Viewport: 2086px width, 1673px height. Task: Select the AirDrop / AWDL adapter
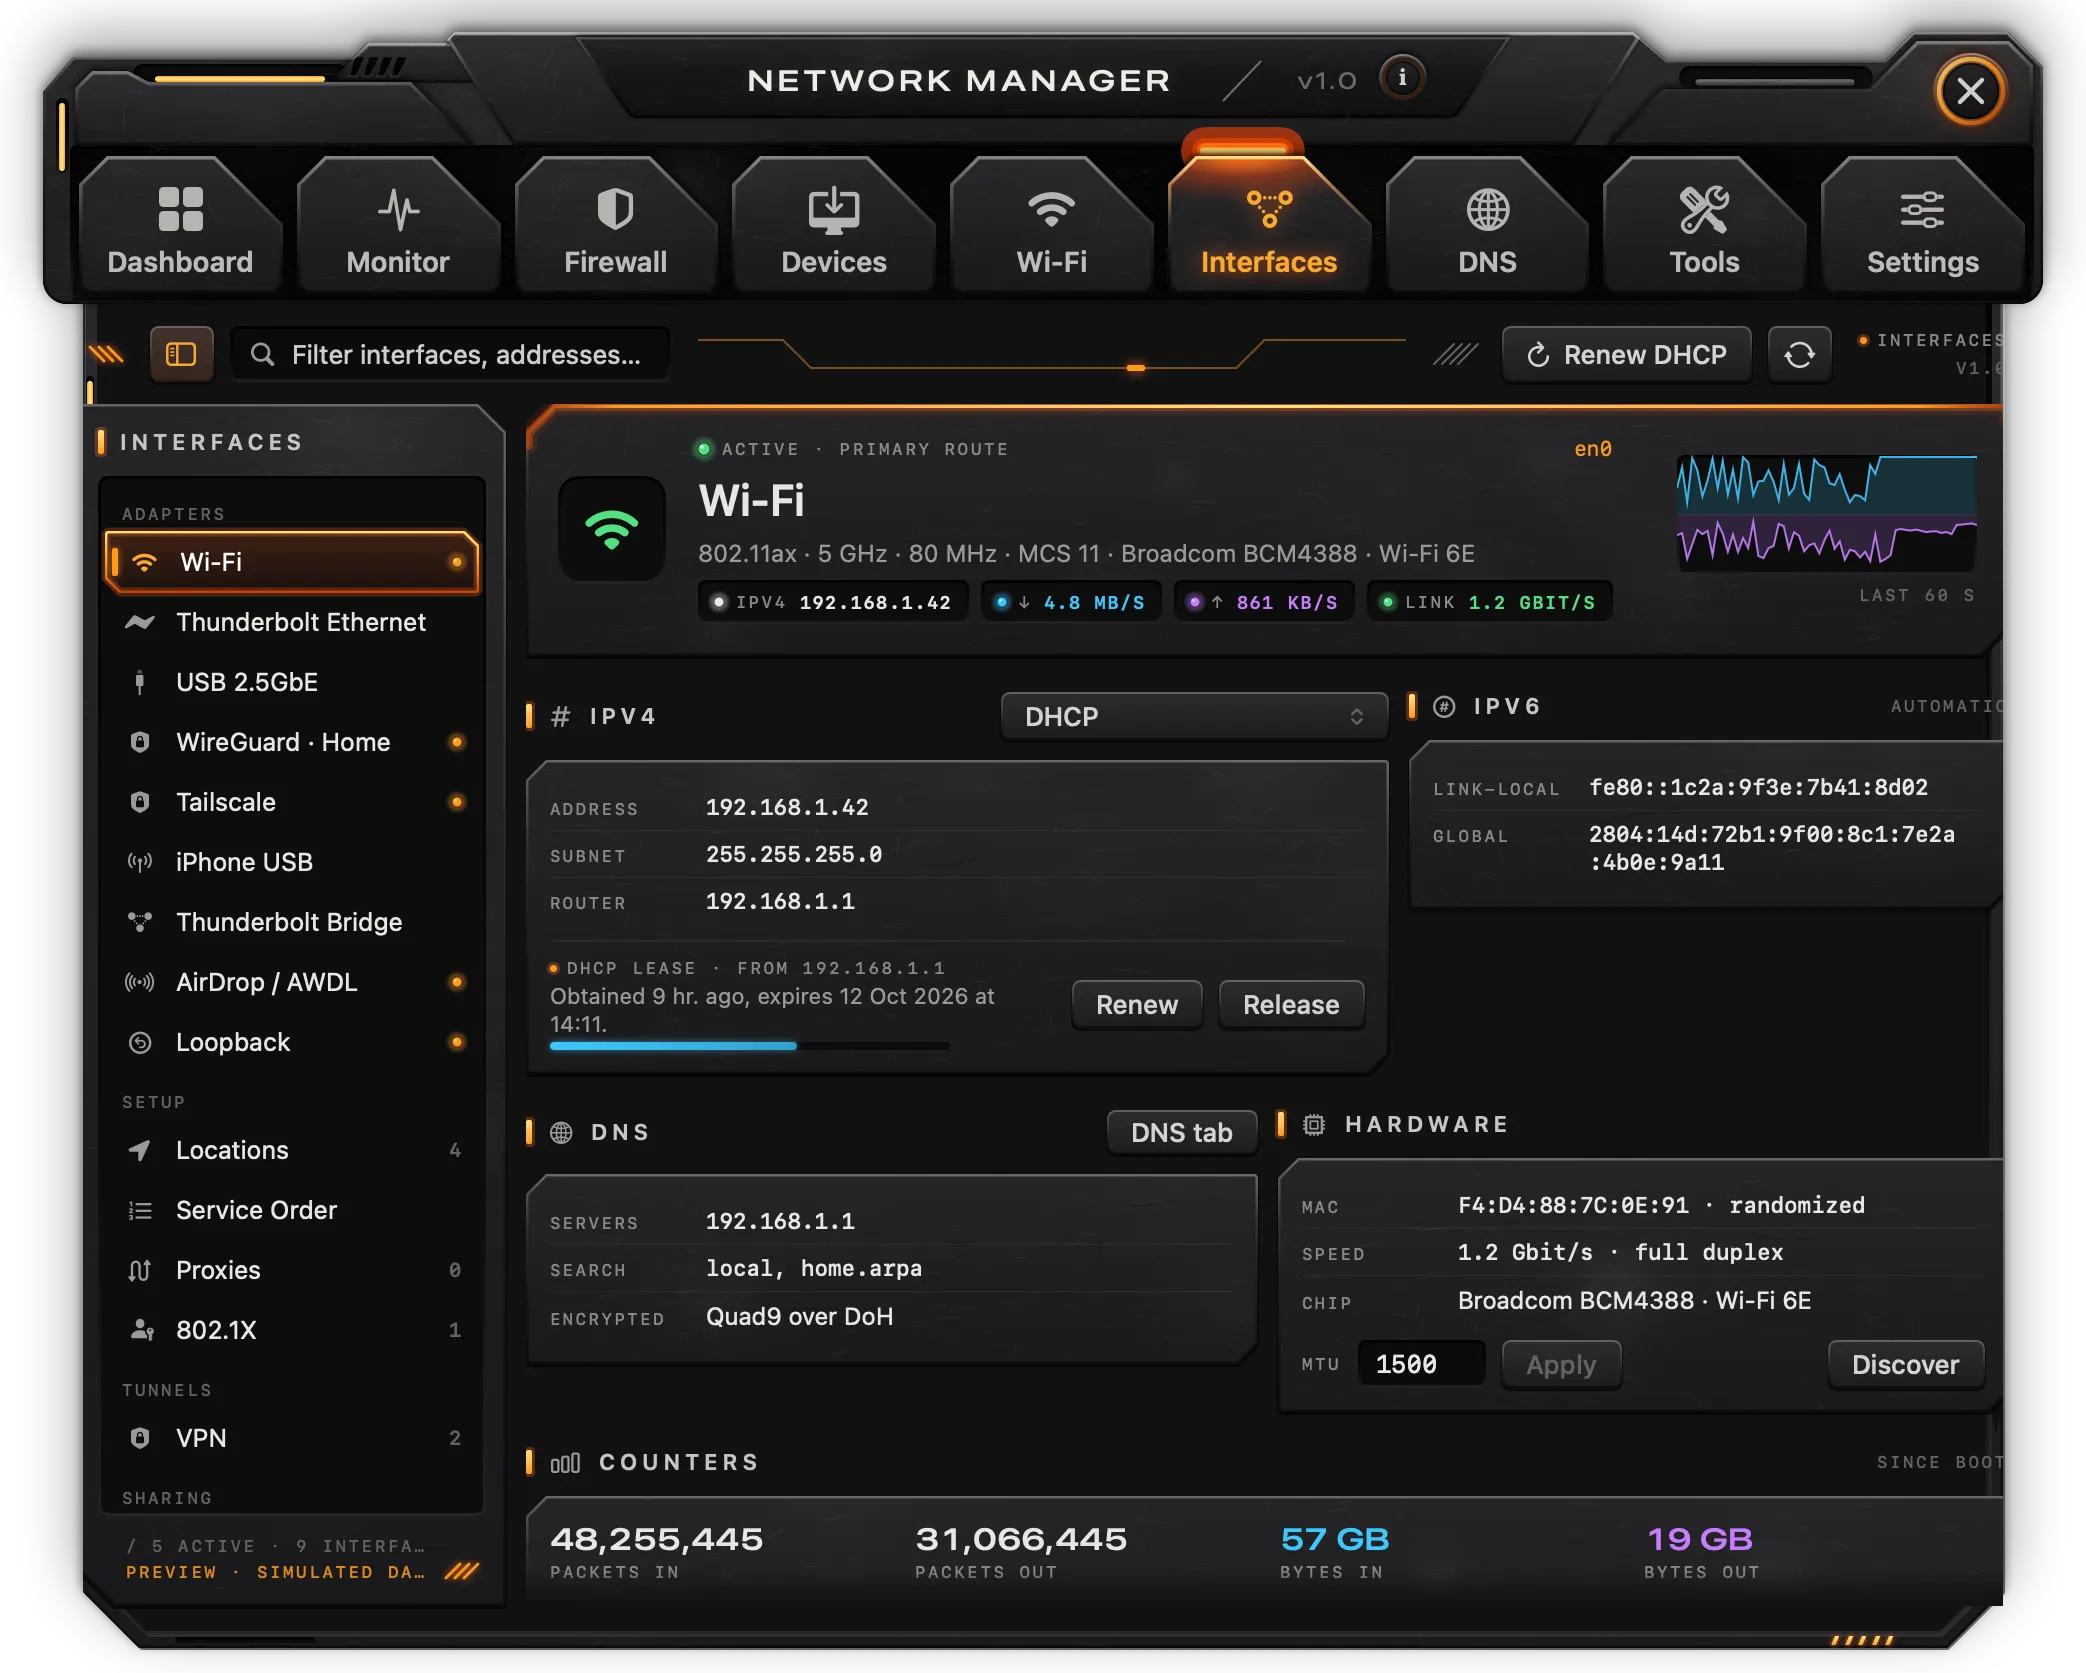(292, 982)
